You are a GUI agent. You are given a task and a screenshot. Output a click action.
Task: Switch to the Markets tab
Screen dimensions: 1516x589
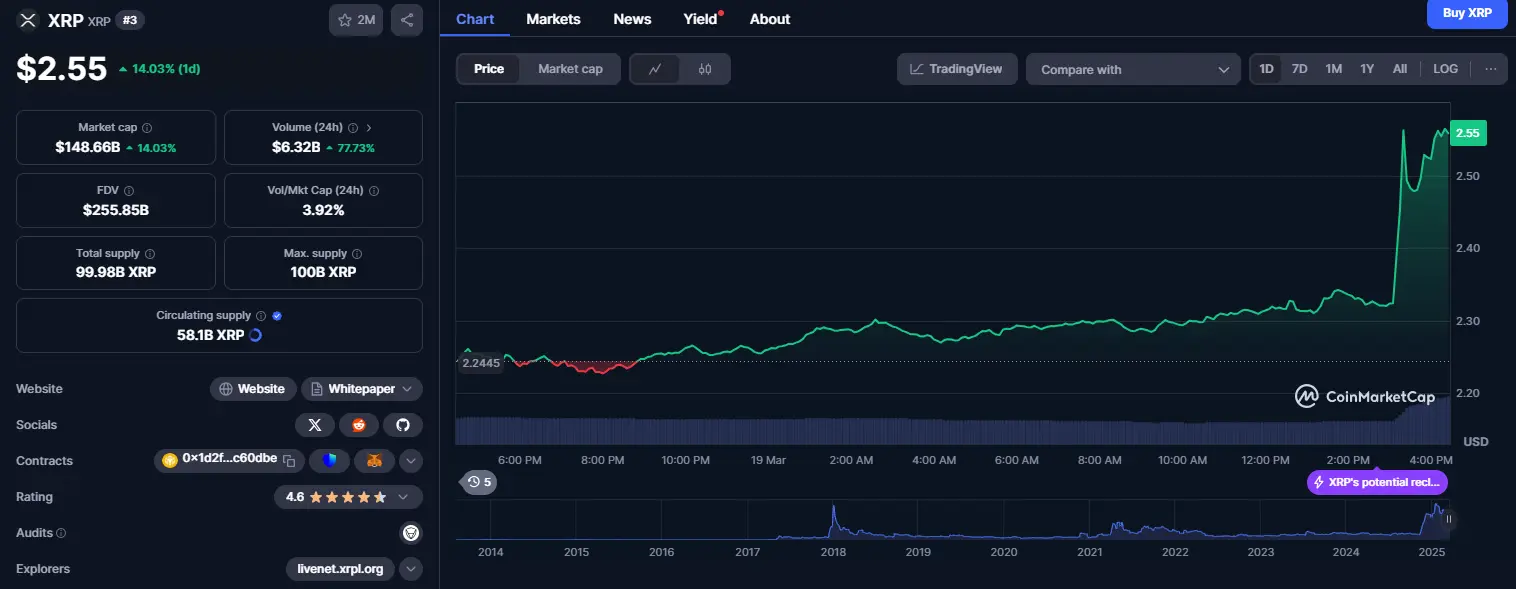point(553,19)
